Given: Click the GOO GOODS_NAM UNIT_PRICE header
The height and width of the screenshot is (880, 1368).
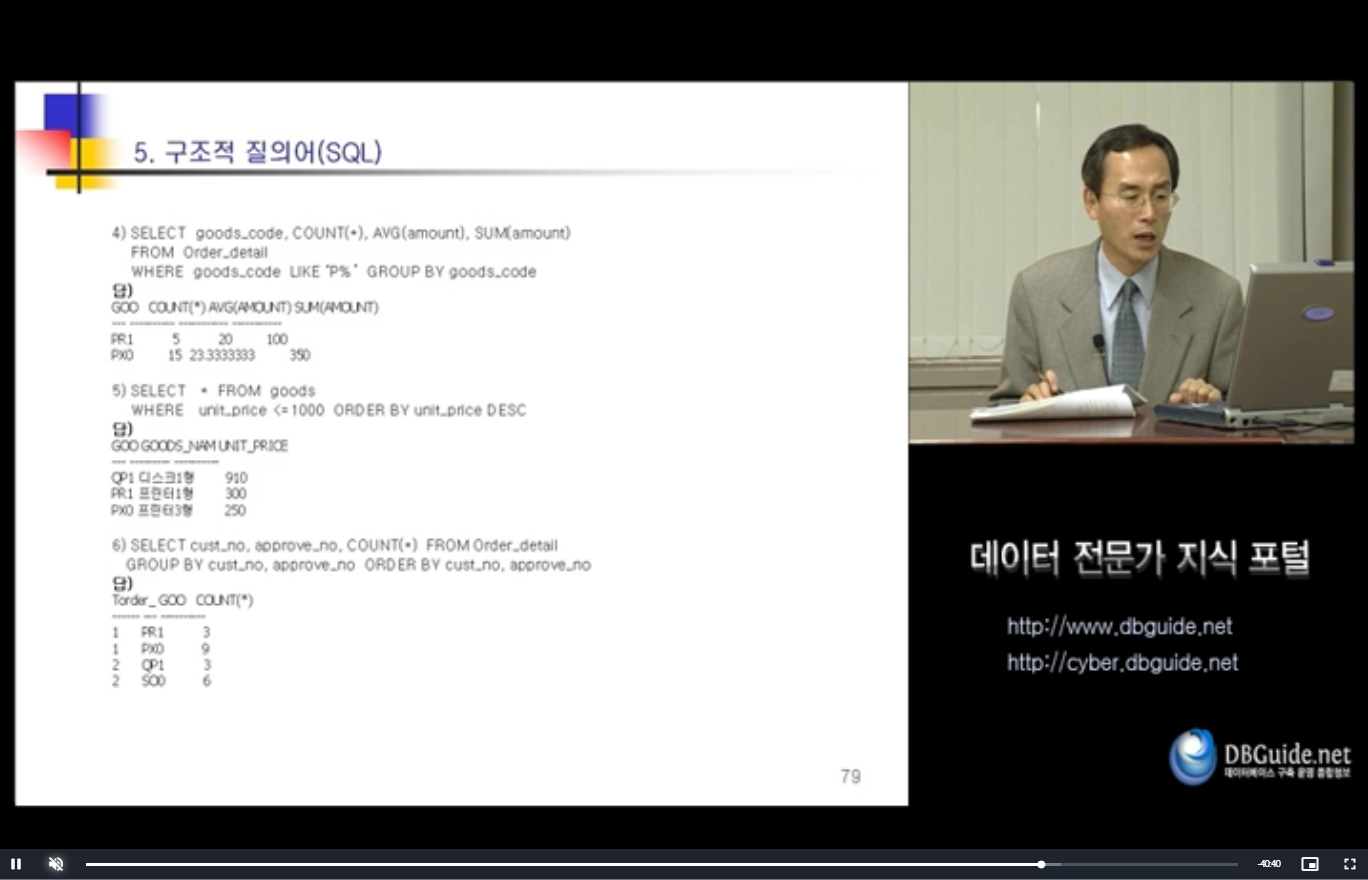Looking at the screenshot, I should 199,446.
